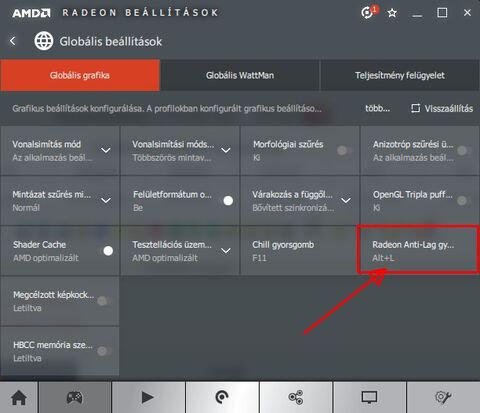Switch to Globális grafika tab
480x413 pixels.
(80, 75)
